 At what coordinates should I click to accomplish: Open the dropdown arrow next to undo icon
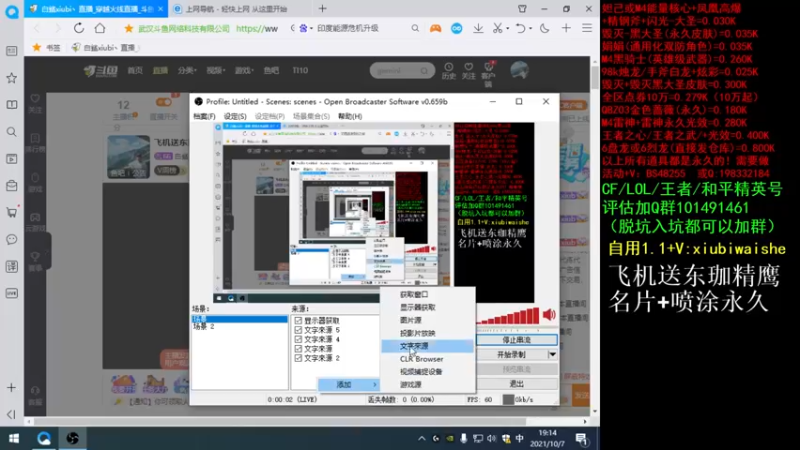point(530,29)
